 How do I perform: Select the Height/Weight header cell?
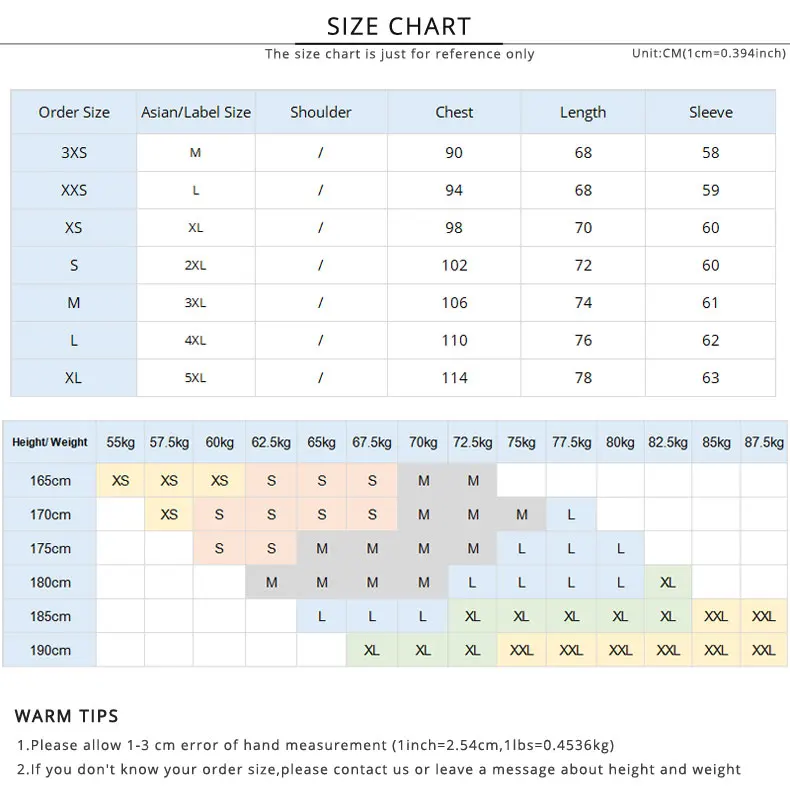[x=49, y=442]
